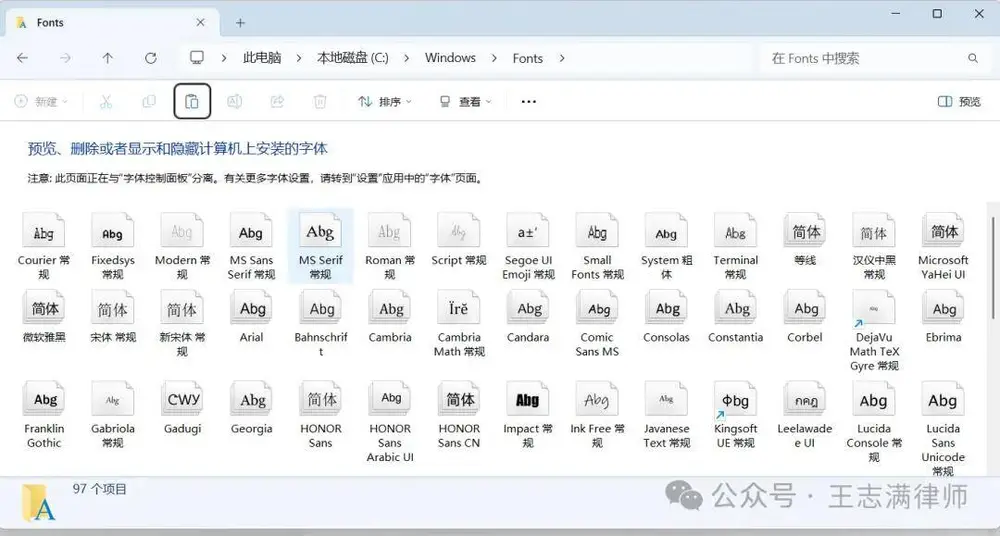Select the 微软雅黑 font
Screen dimensions: 1000x536
44,317
